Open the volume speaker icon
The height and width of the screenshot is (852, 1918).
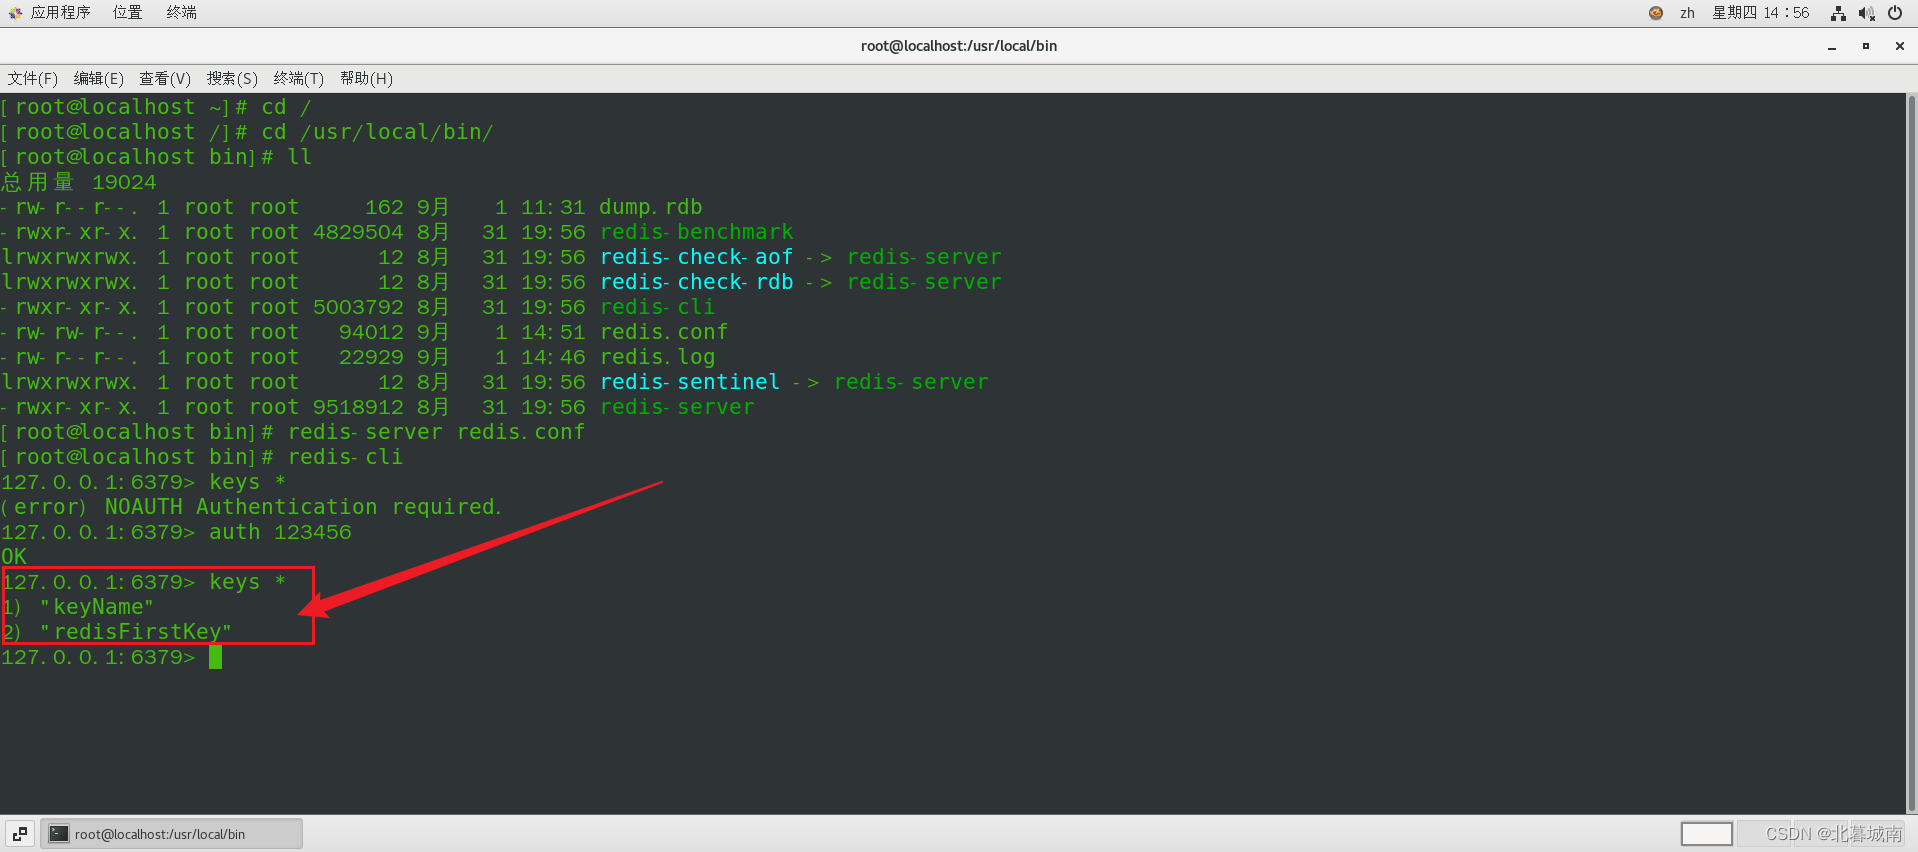tap(1866, 13)
